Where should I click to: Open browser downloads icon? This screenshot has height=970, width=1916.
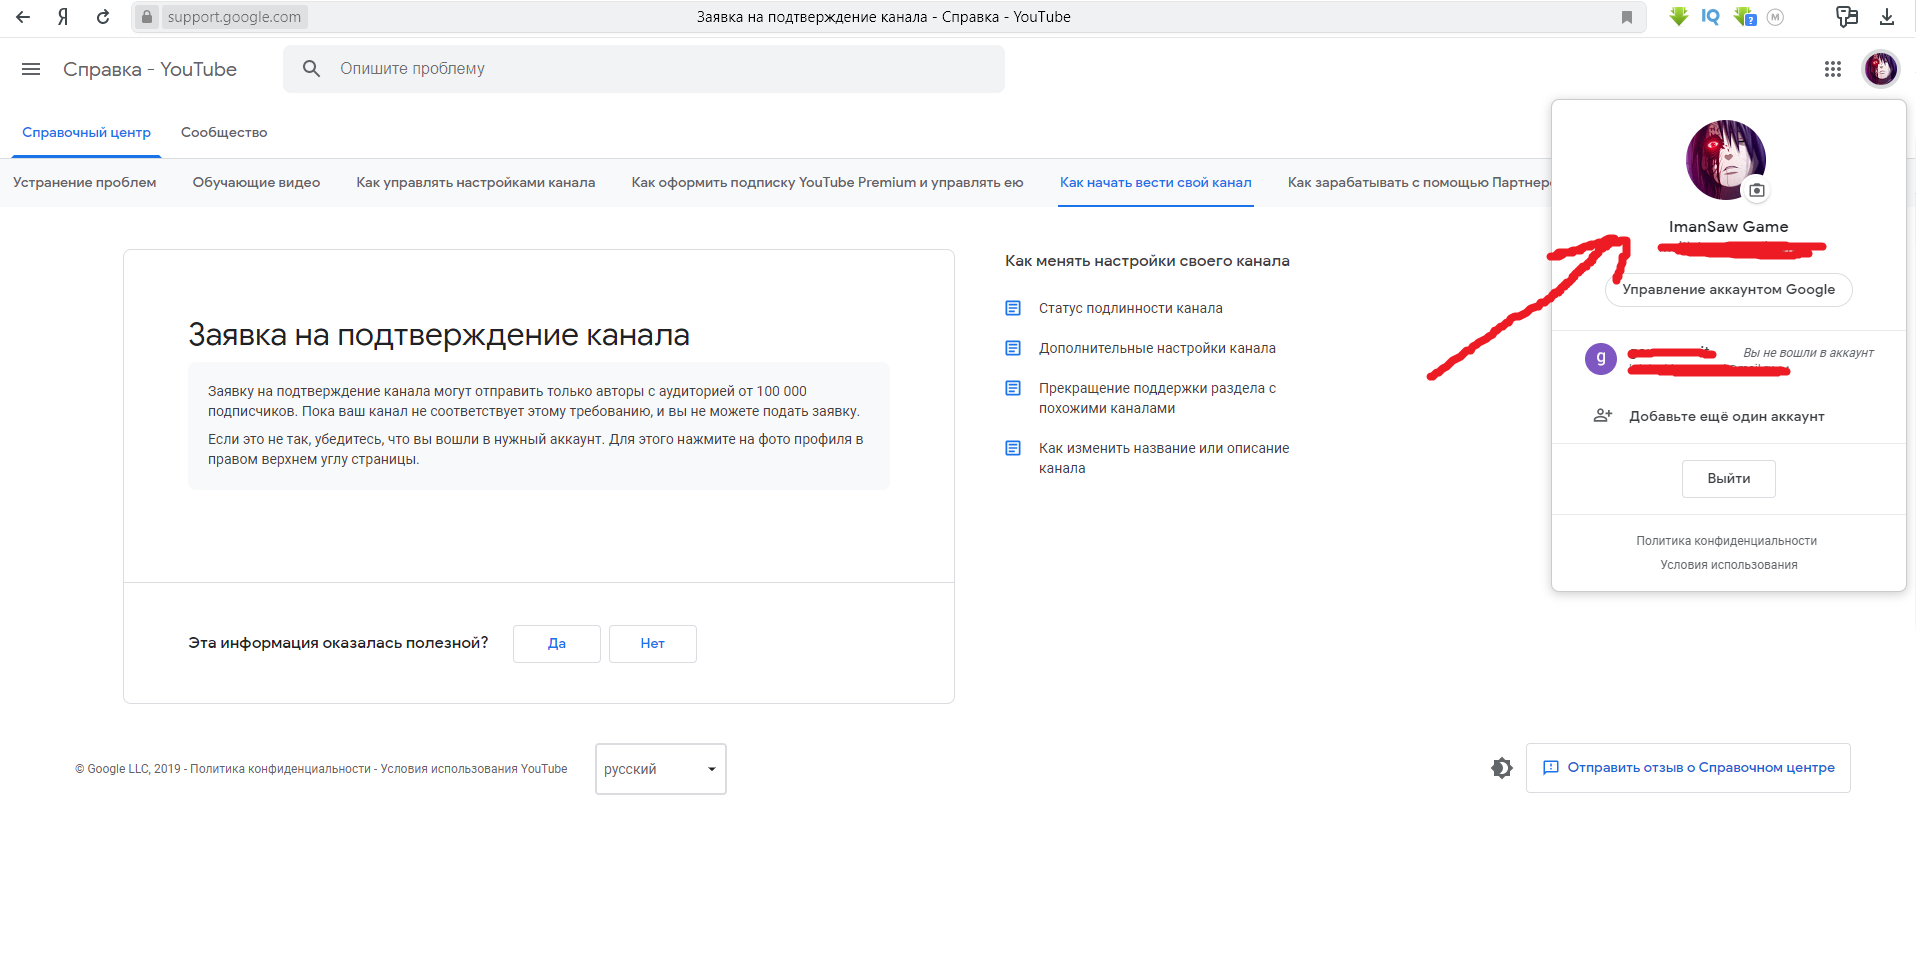pos(1887,17)
